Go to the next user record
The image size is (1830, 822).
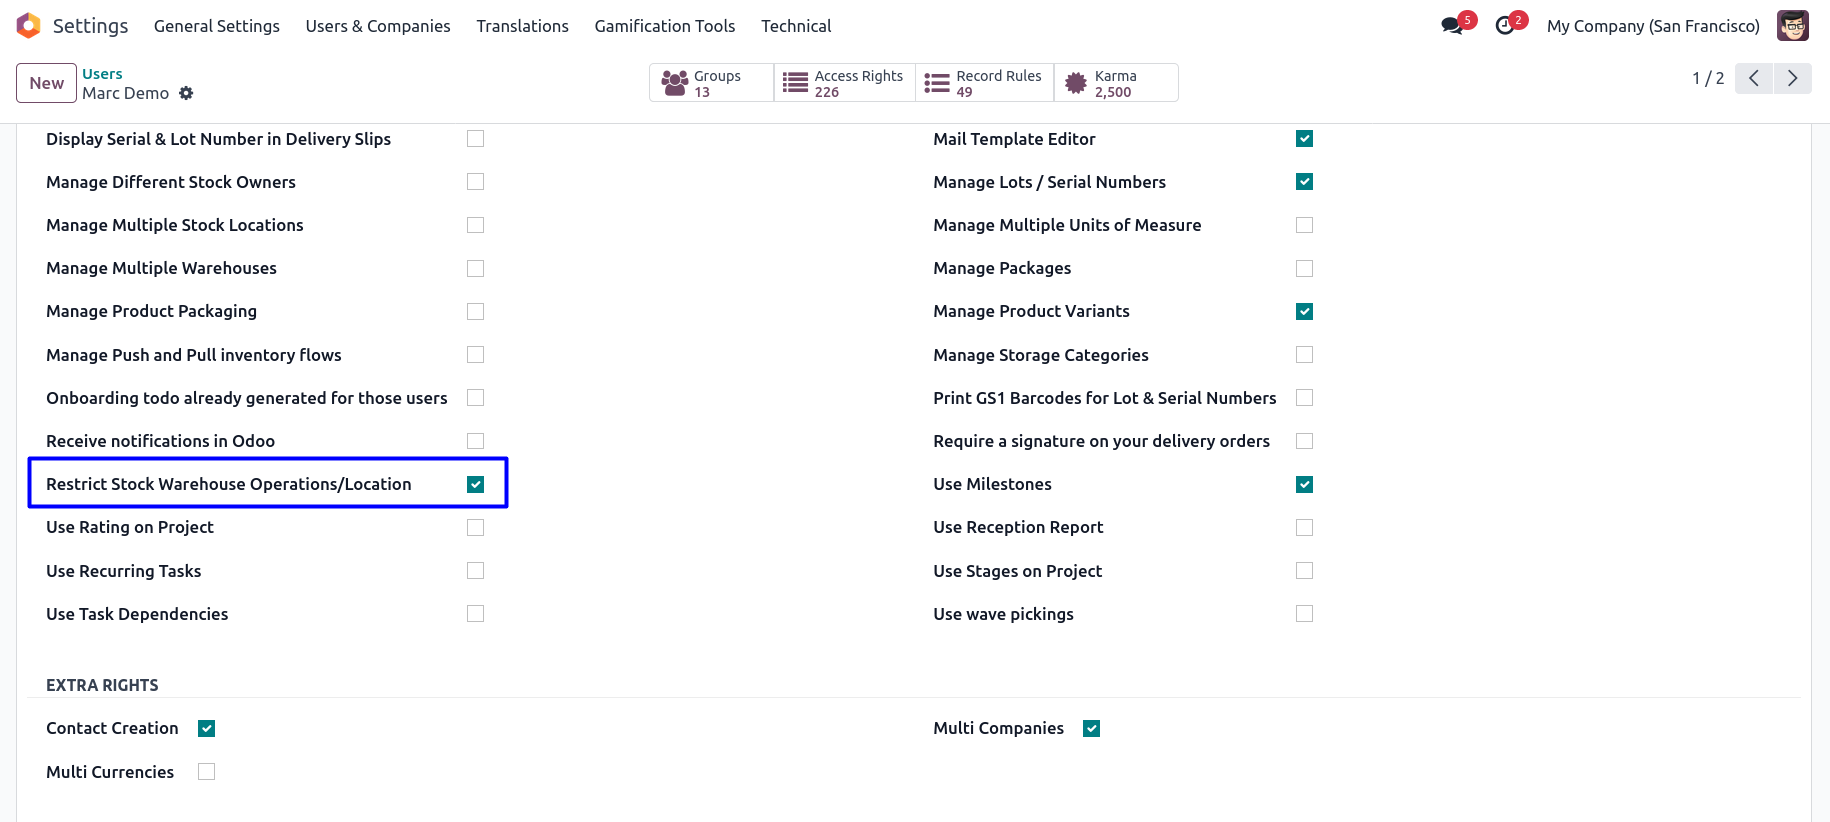tap(1792, 78)
